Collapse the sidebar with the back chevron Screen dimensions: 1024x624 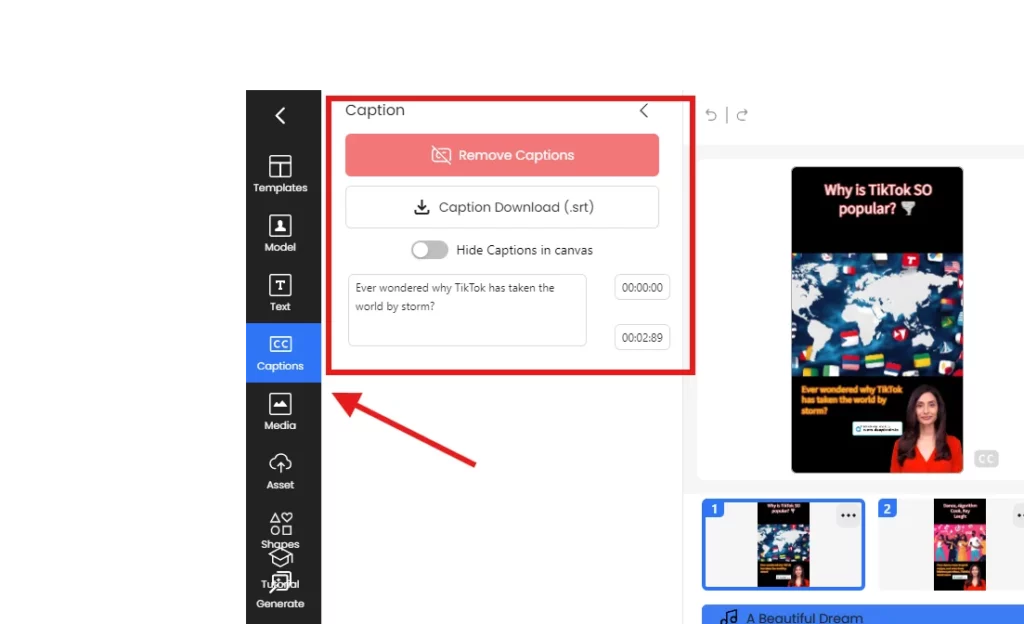(x=280, y=116)
